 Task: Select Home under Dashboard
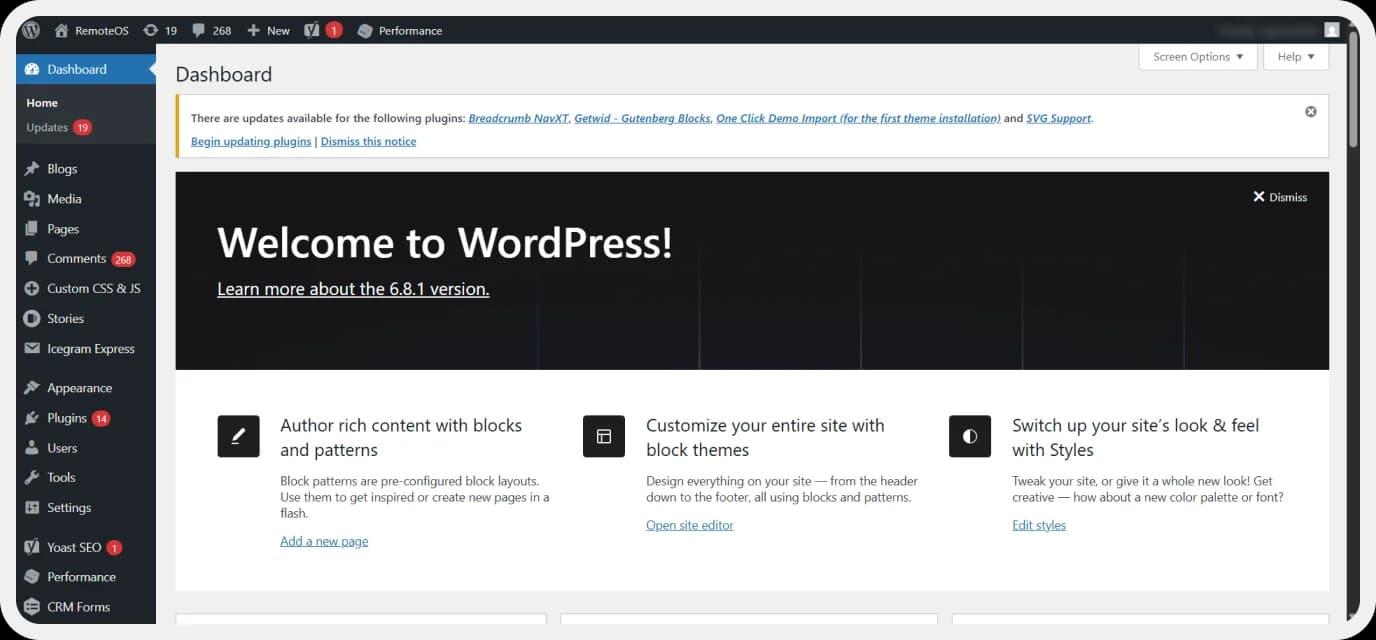pos(41,102)
